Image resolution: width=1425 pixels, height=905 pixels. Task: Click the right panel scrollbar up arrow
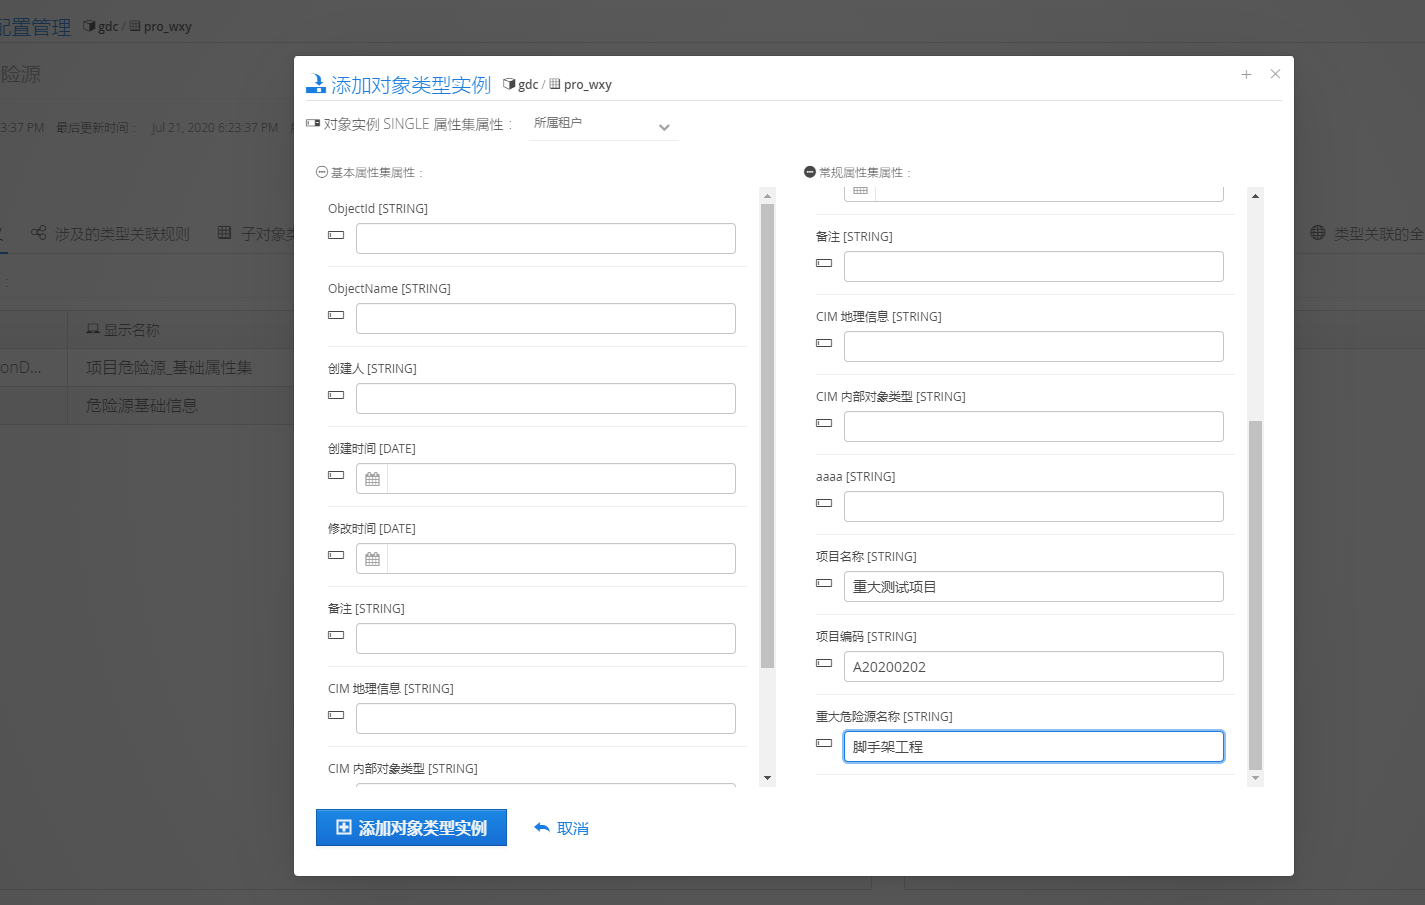coord(1255,196)
